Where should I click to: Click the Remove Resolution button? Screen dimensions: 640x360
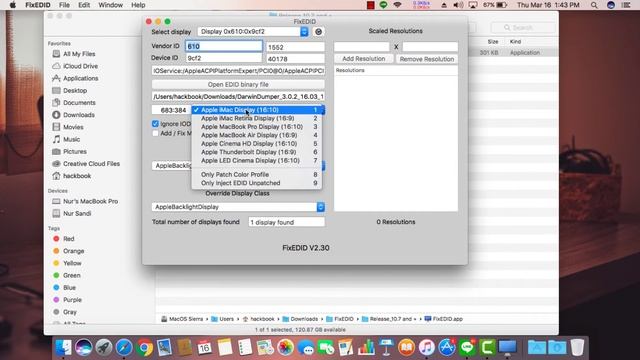pyautogui.click(x=427, y=59)
